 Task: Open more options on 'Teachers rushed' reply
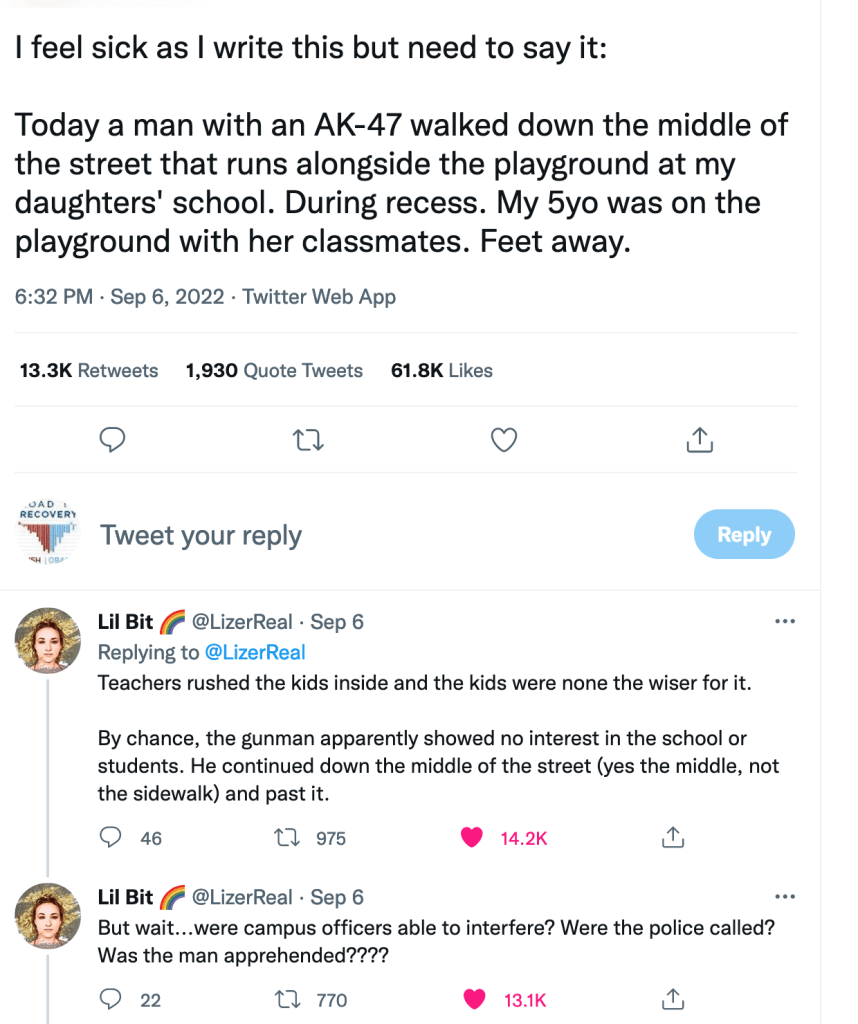pyautogui.click(x=785, y=622)
